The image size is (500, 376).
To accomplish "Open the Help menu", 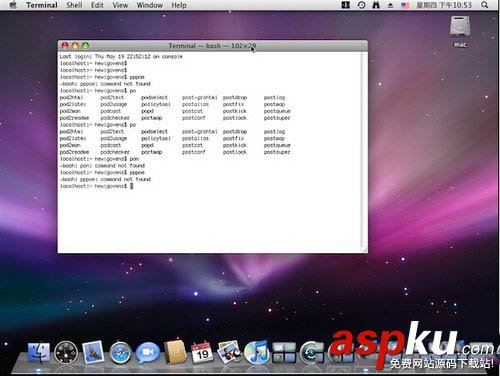I will [179, 5].
